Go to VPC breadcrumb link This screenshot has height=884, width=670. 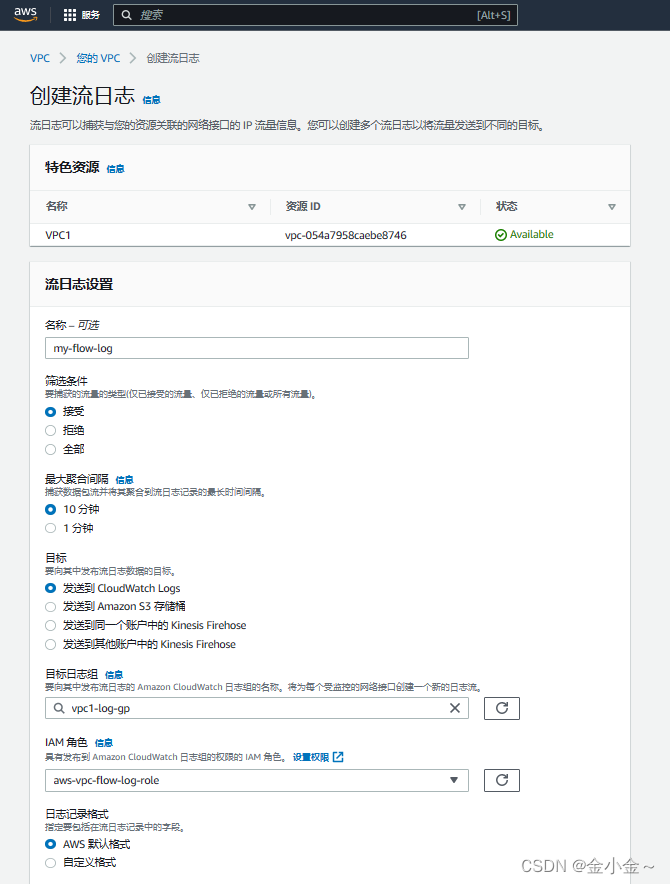pos(39,58)
